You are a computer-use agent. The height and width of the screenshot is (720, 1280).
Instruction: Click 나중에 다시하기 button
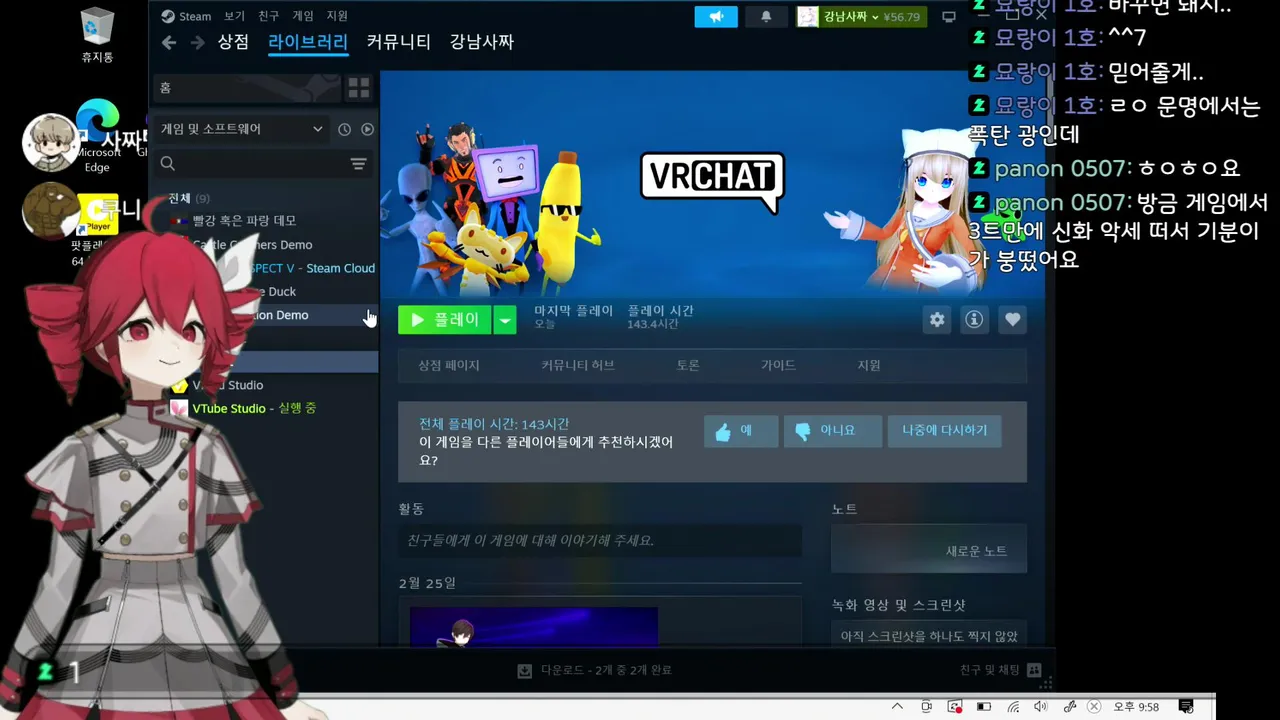pos(944,431)
